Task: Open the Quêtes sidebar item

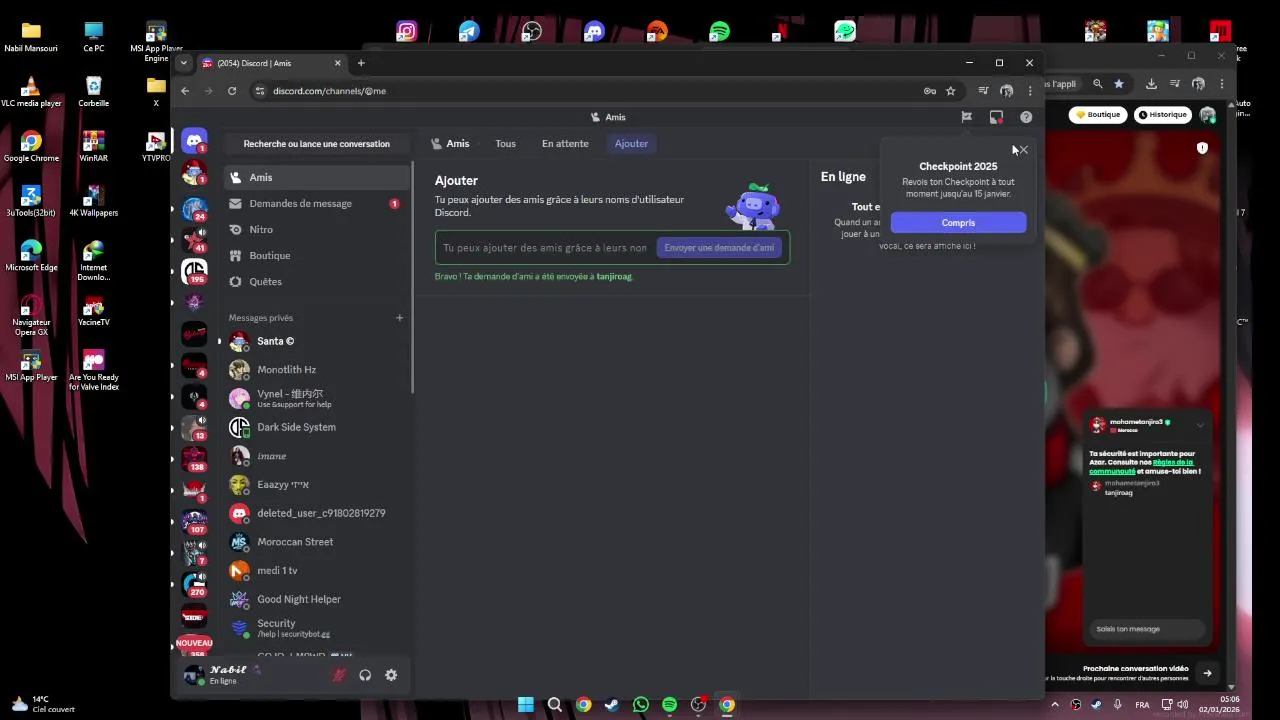Action: coord(316,282)
